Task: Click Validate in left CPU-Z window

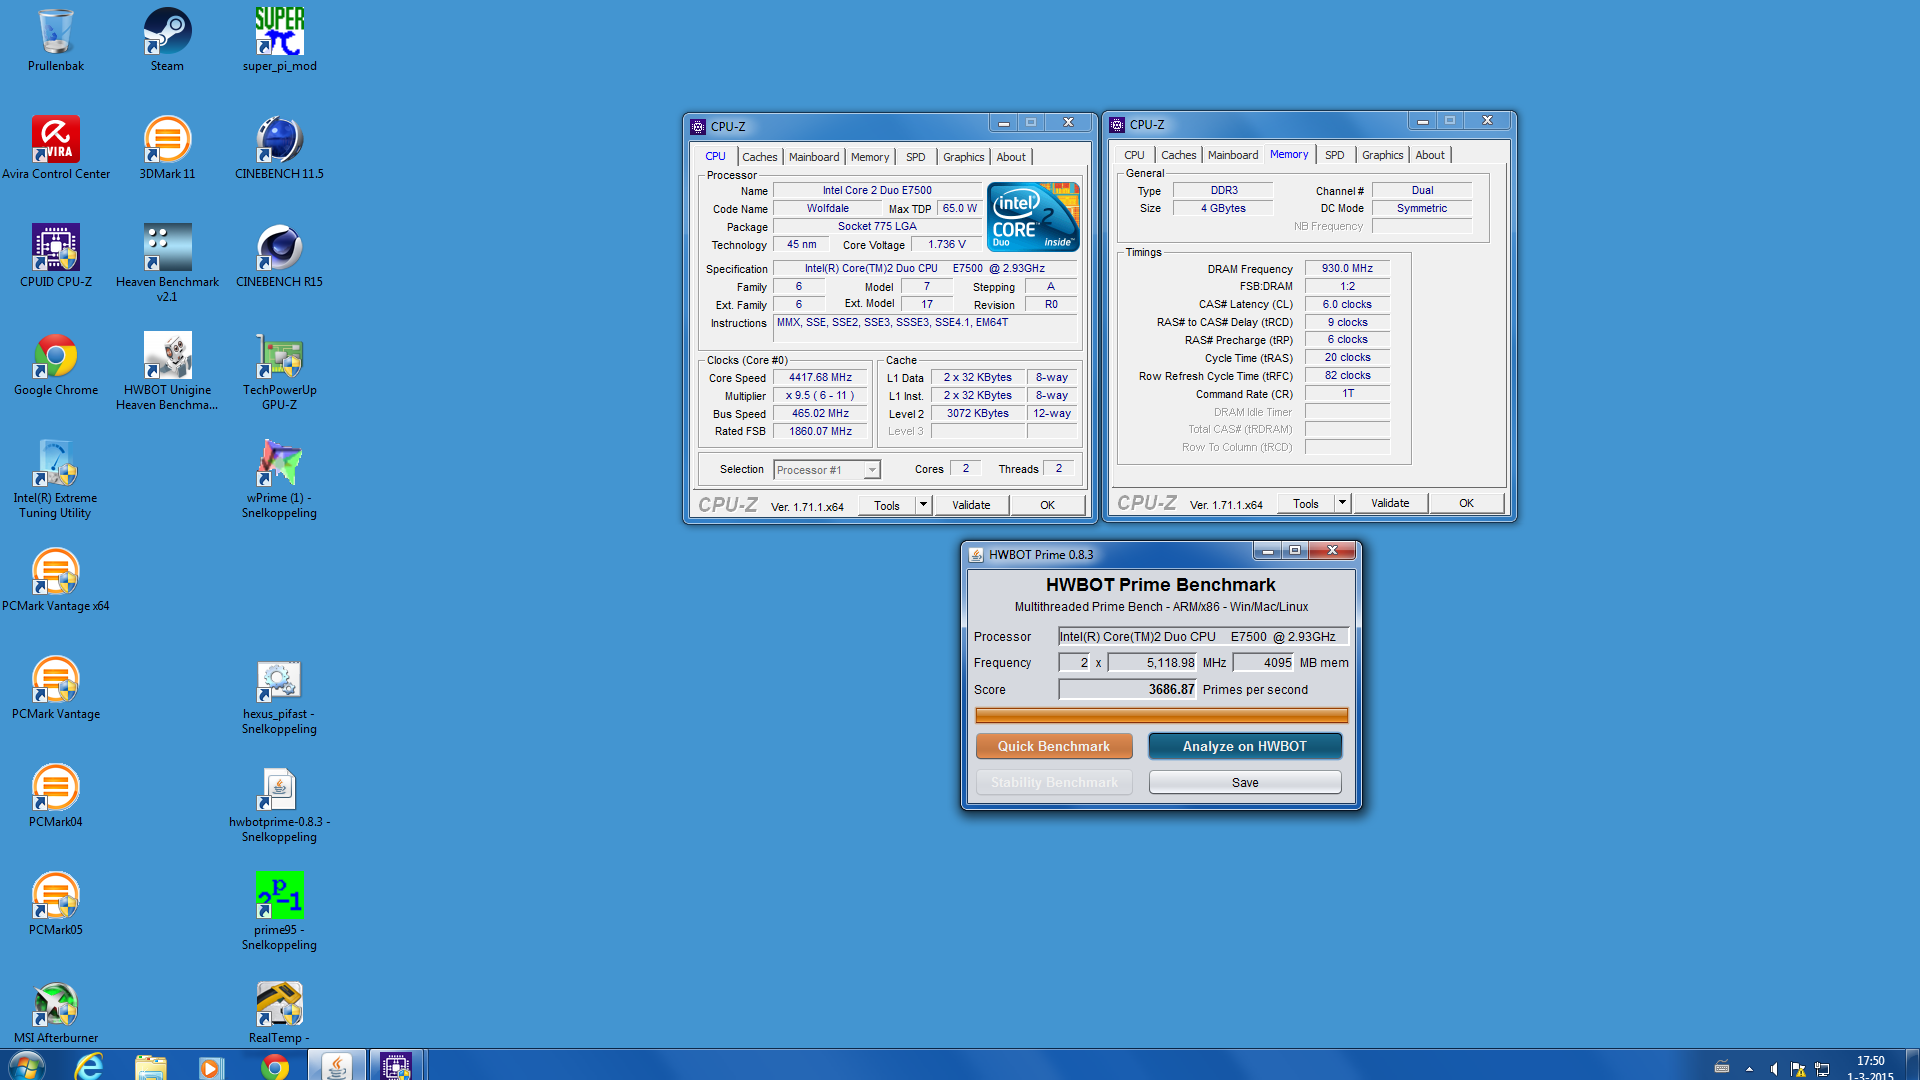Action: (x=971, y=505)
